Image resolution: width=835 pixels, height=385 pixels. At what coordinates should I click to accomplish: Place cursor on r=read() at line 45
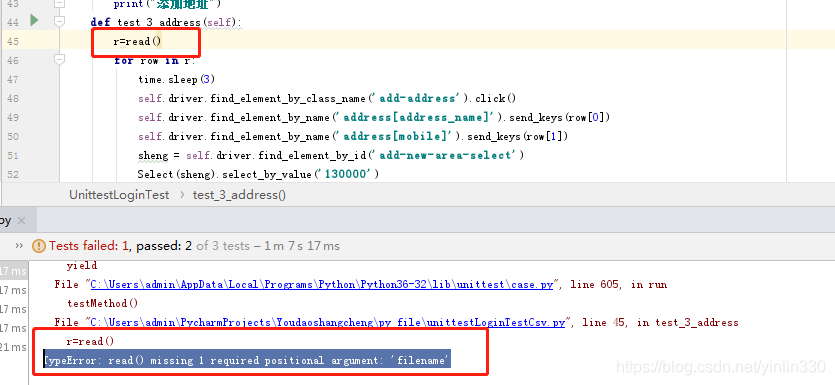click(137, 42)
